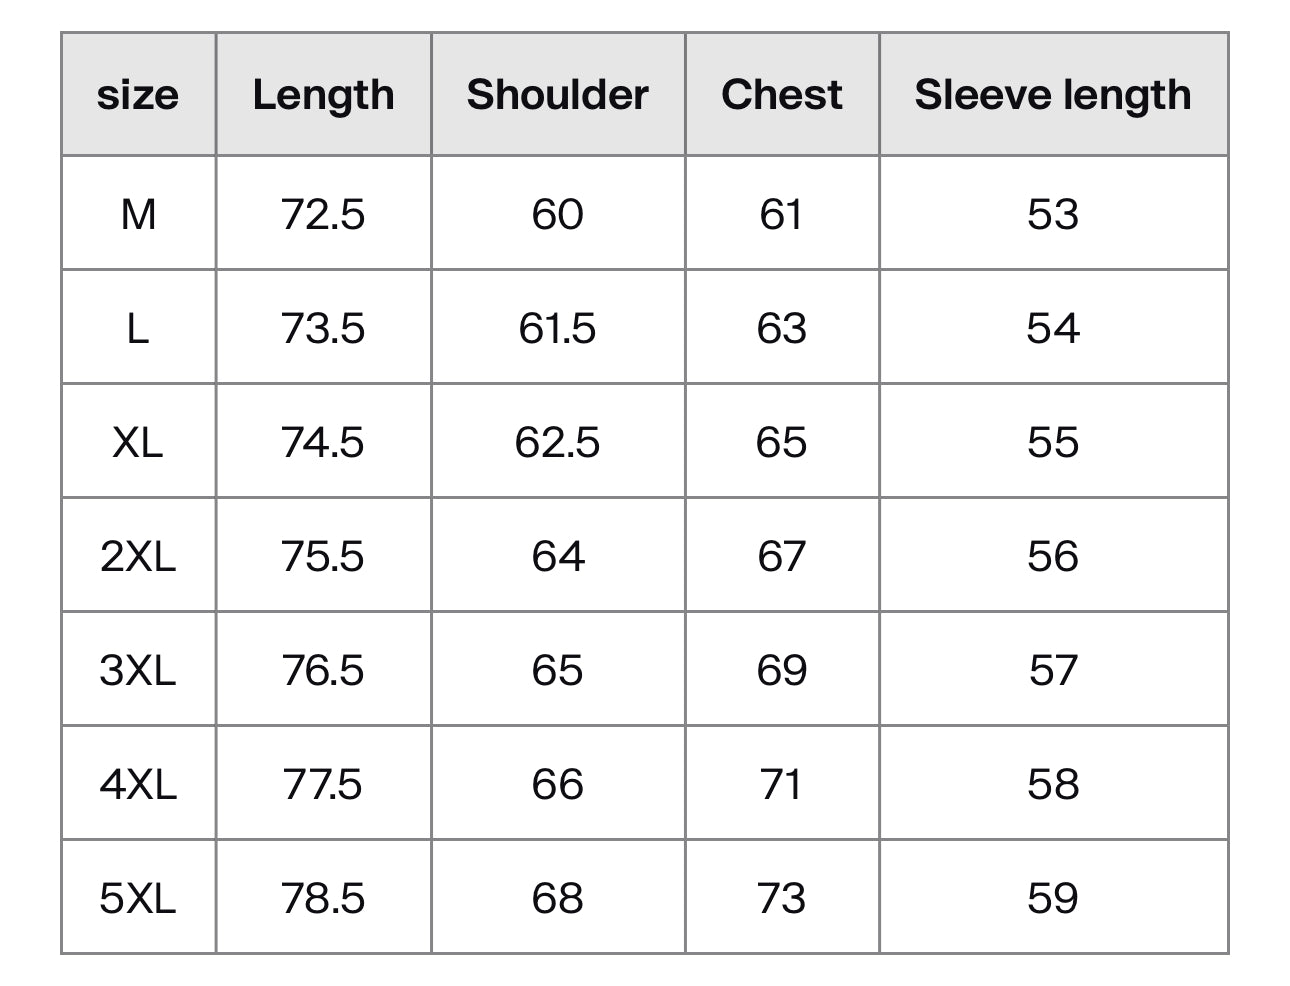1290x986 pixels.
Task: Click the 5XL size row label
Action: click(138, 898)
